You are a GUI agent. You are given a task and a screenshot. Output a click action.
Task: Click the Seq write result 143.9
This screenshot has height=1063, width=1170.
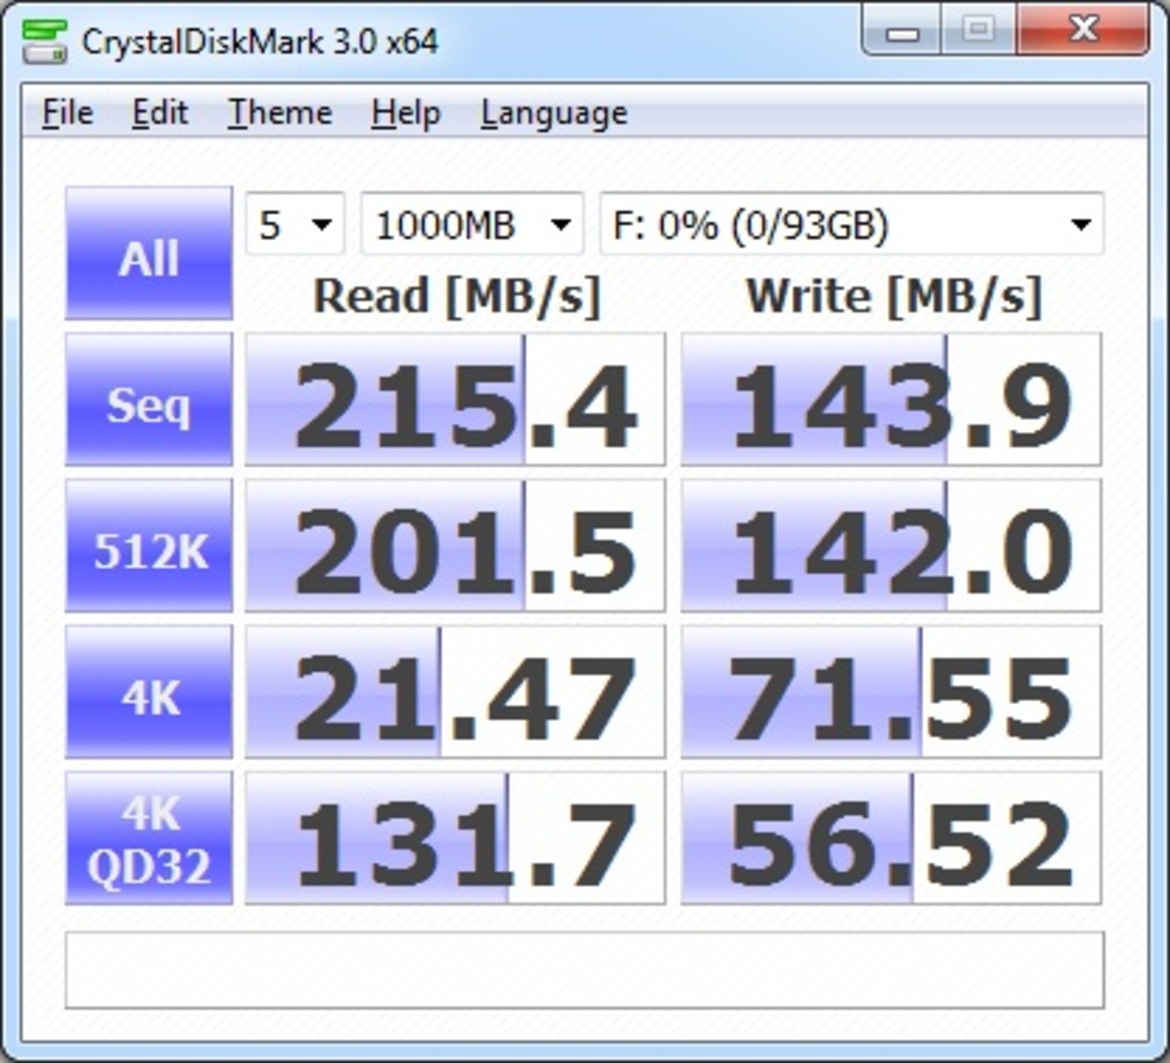(x=891, y=399)
